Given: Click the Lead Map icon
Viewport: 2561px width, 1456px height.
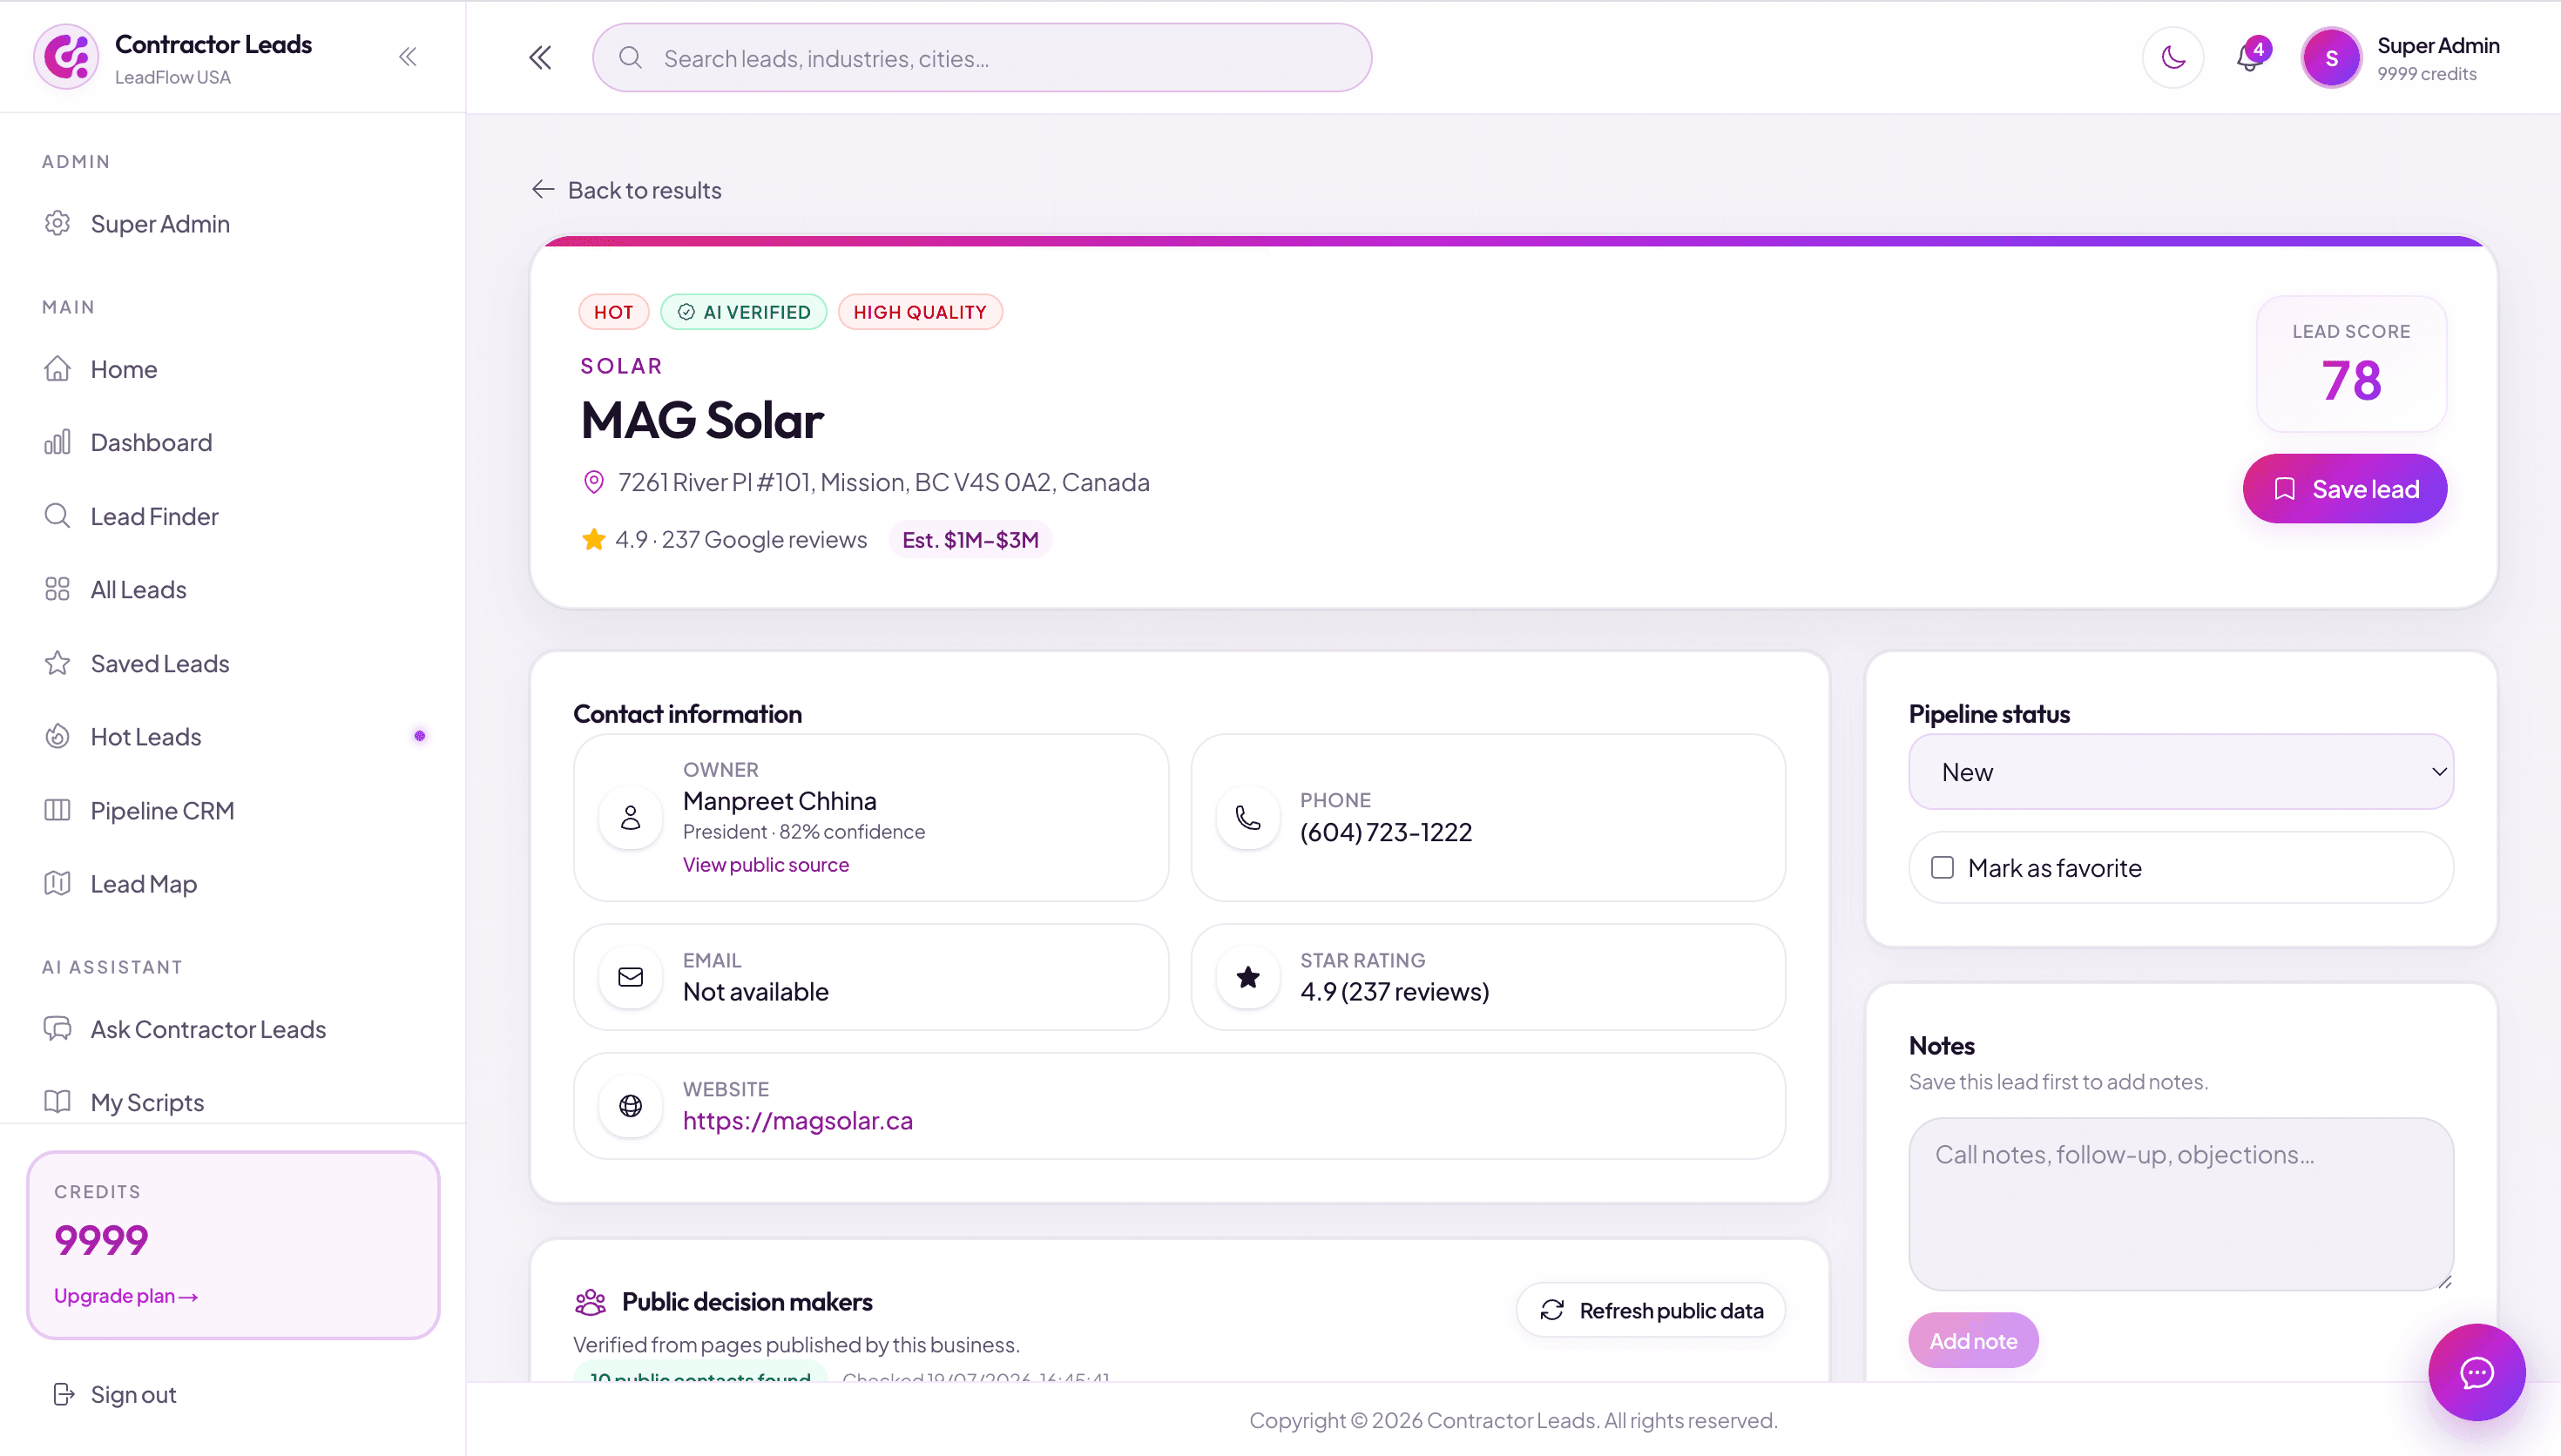Looking at the screenshot, I should point(58,883).
